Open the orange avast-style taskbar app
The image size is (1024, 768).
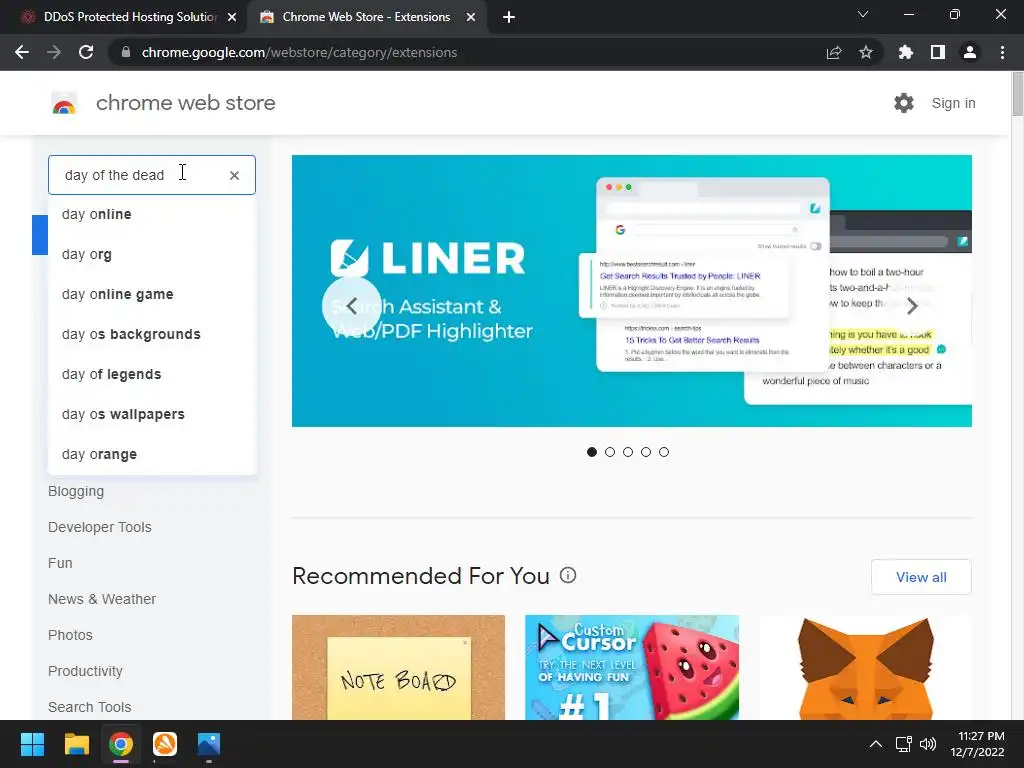165,744
